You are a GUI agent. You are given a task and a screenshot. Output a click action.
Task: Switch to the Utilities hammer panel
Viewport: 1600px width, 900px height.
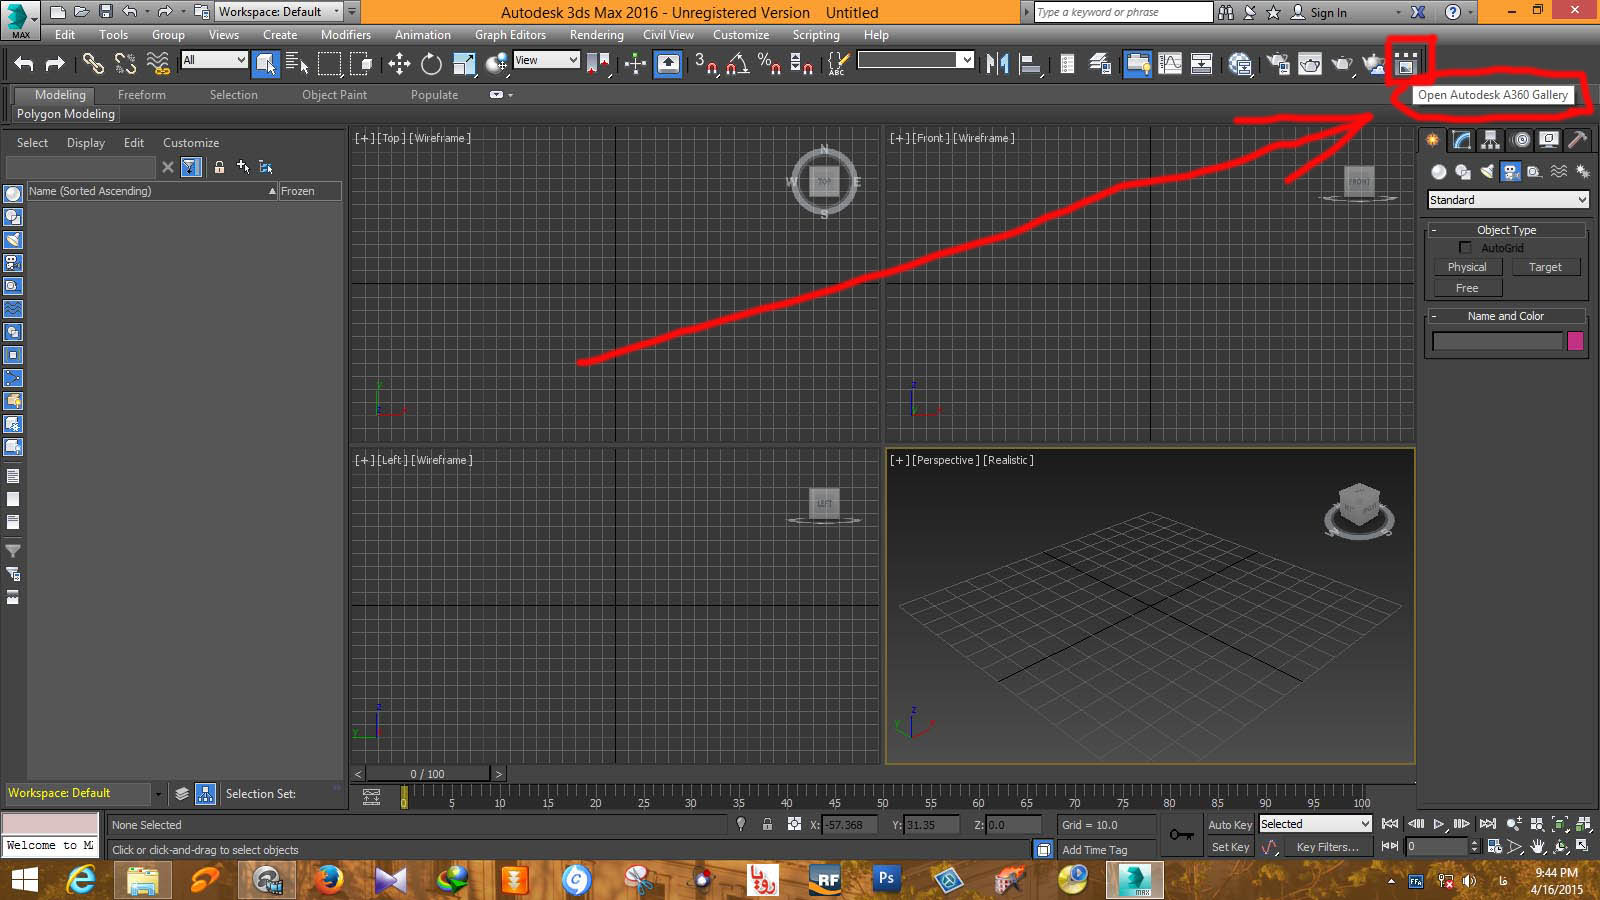1578,140
